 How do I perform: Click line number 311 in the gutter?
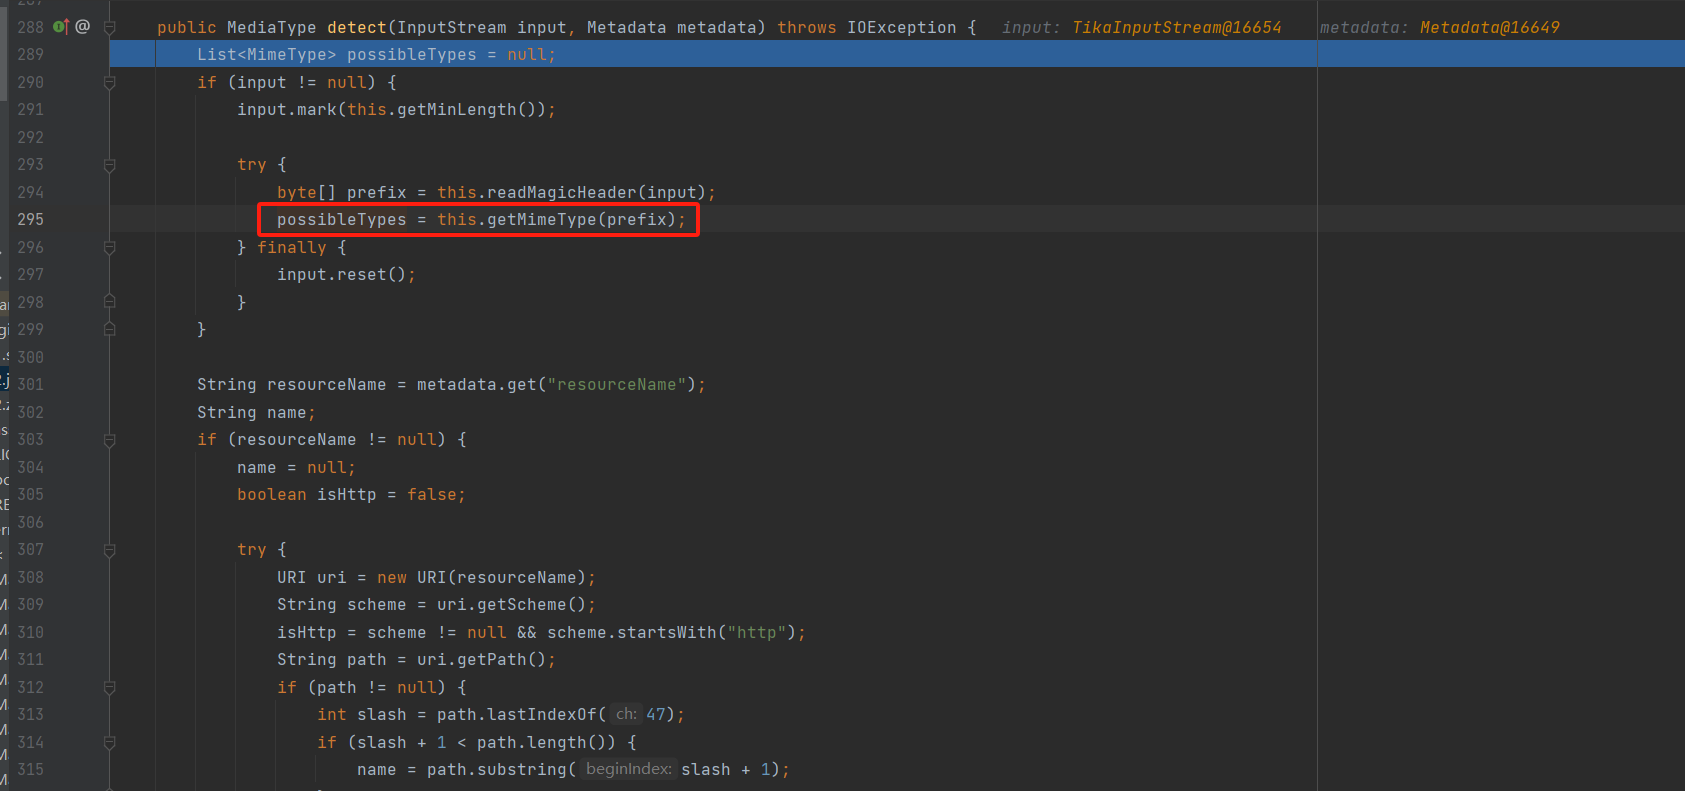click(30, 659)
